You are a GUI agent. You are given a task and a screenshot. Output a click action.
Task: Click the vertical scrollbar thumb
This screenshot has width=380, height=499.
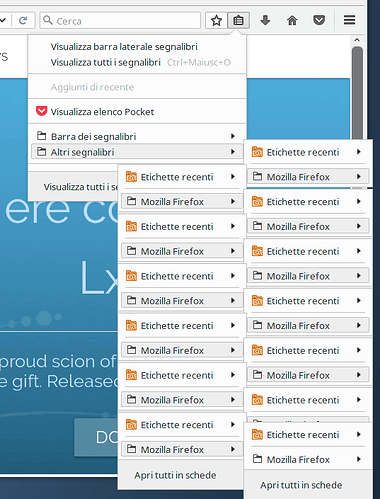[x=357, y=93]
